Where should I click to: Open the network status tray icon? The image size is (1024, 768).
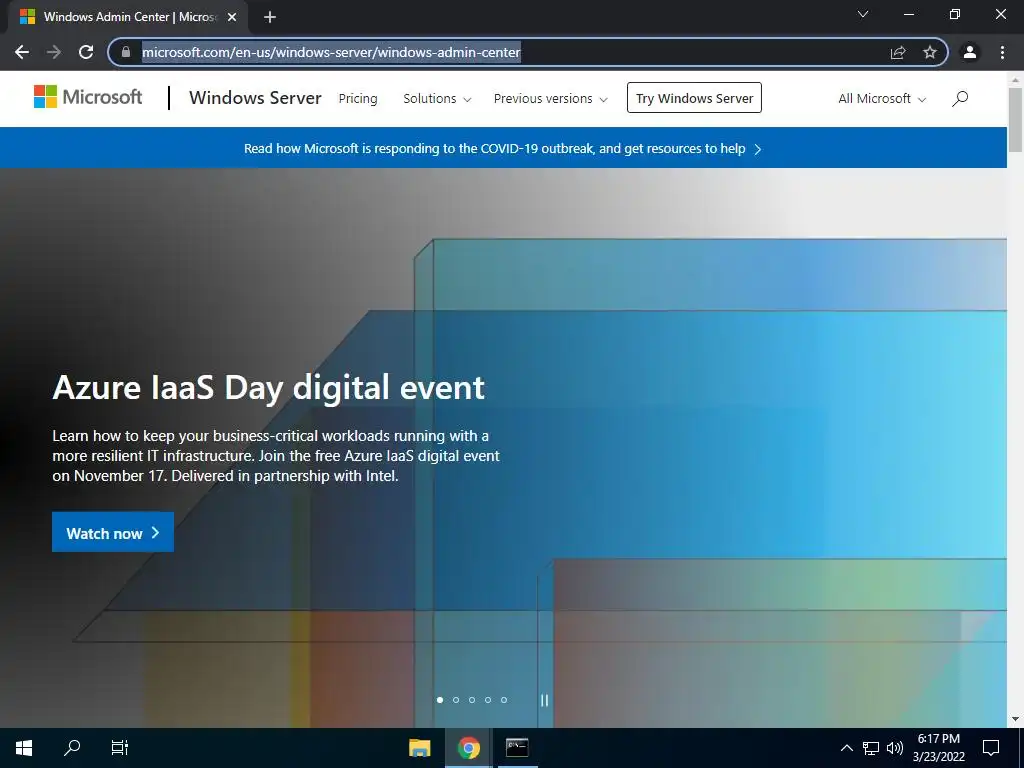tap(871, 748)
